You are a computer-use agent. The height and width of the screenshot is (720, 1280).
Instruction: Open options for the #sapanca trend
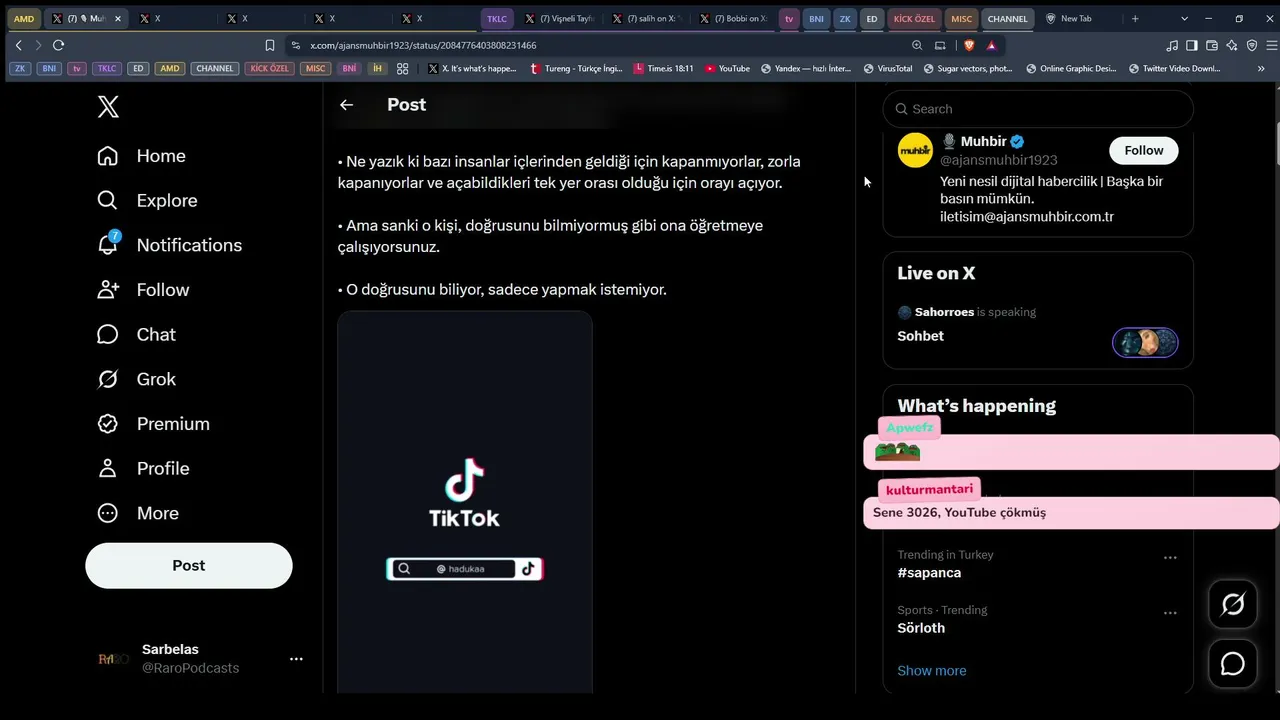pyautogui.click(x=1170, y=557)
